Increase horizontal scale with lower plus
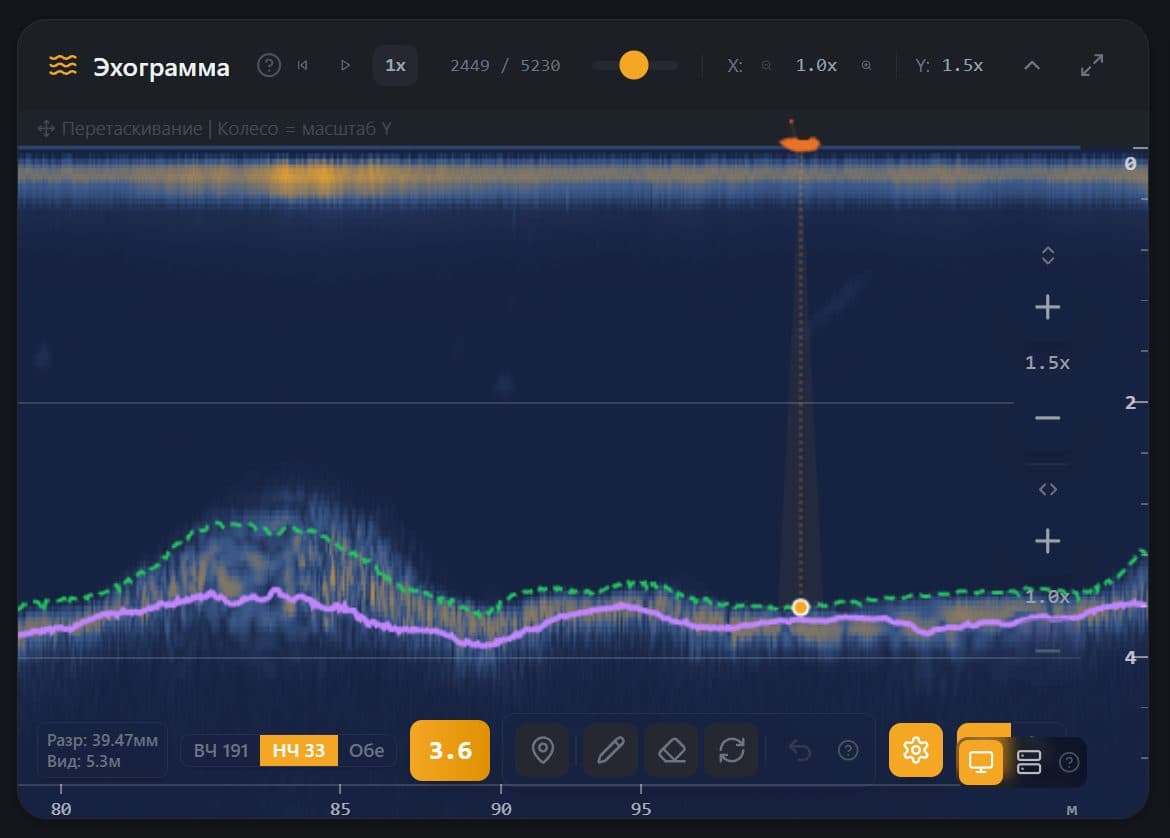 pos(1048,541)
